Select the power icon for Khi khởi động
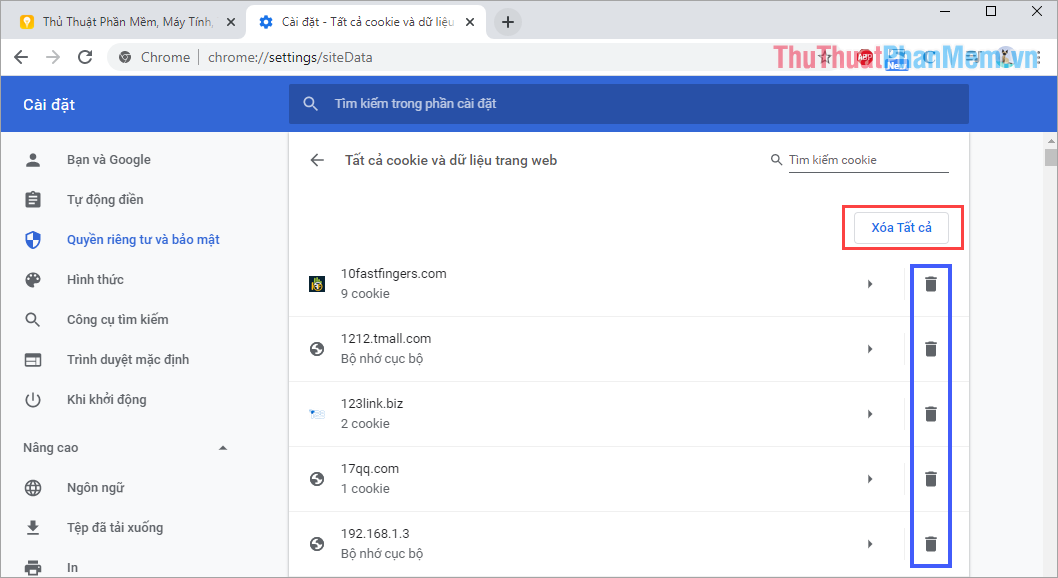This screenshot has width=1058, height=578. click(33, 399)
